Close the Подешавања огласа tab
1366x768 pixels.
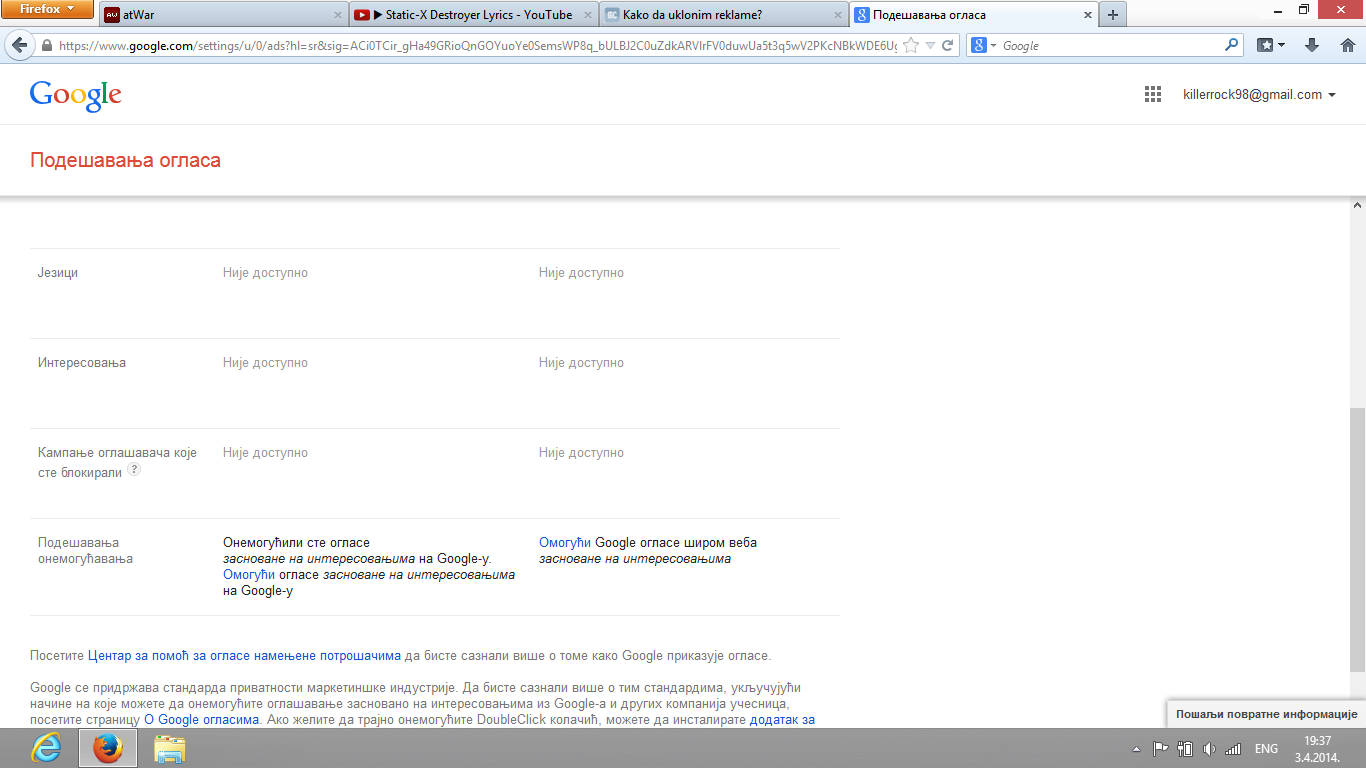pyautogui.click(x=1087, y=15)
